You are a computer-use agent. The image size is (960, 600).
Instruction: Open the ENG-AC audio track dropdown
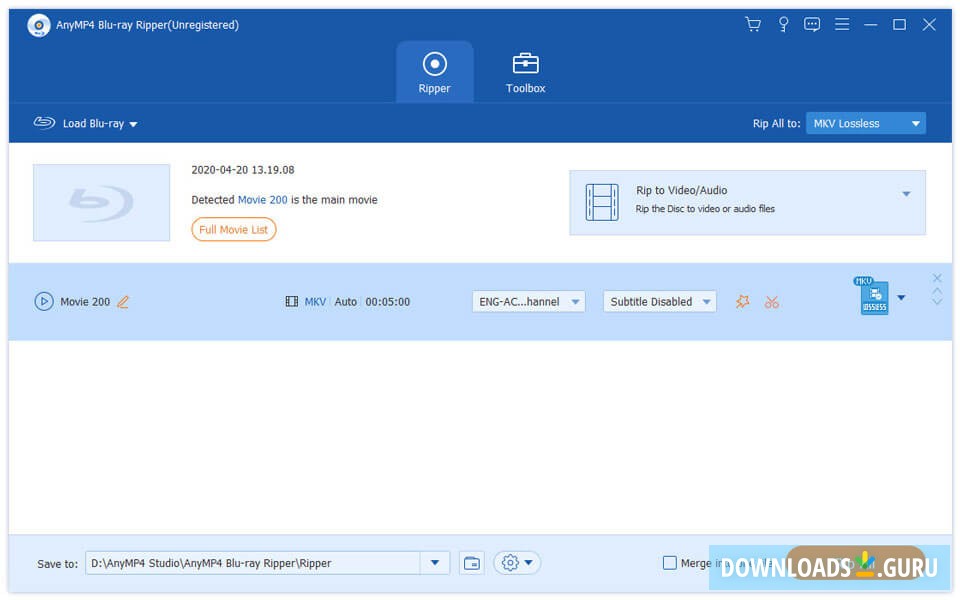[528, 301]
